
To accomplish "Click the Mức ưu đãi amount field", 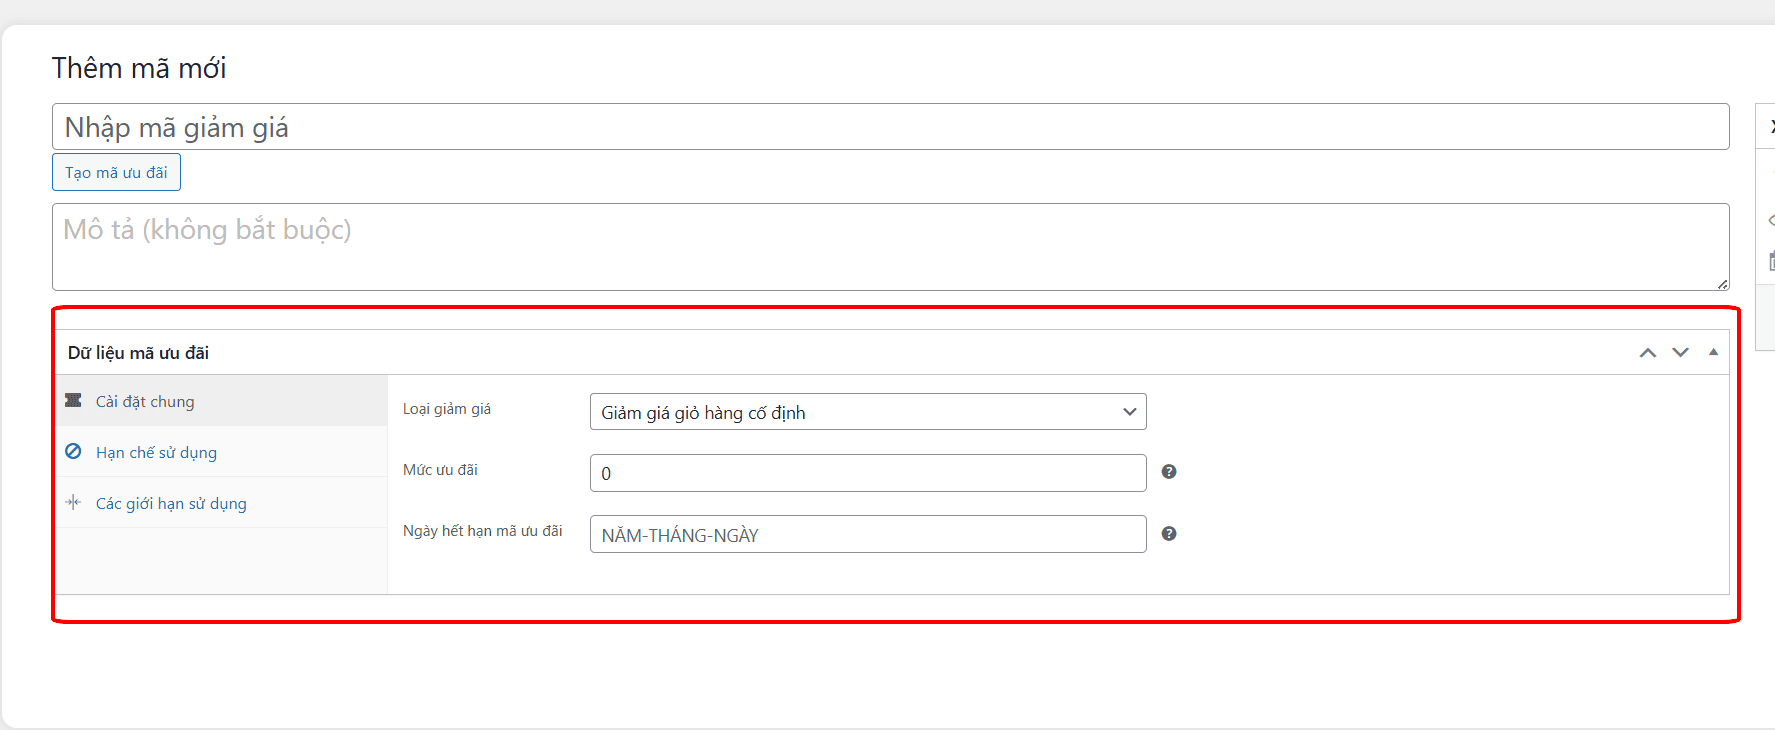I will click(x=867, y=473).
